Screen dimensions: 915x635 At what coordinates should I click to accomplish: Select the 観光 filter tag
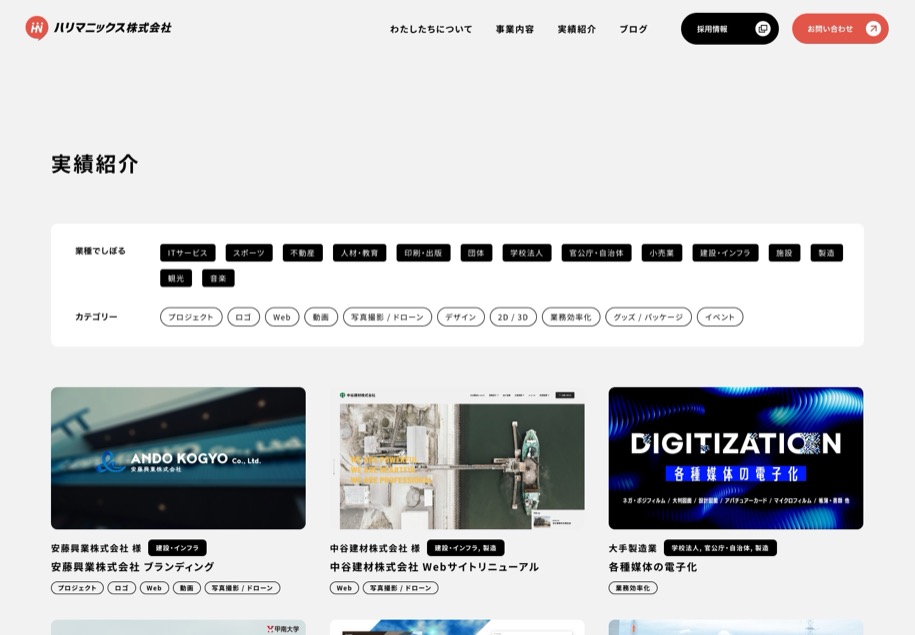point(176,278)
